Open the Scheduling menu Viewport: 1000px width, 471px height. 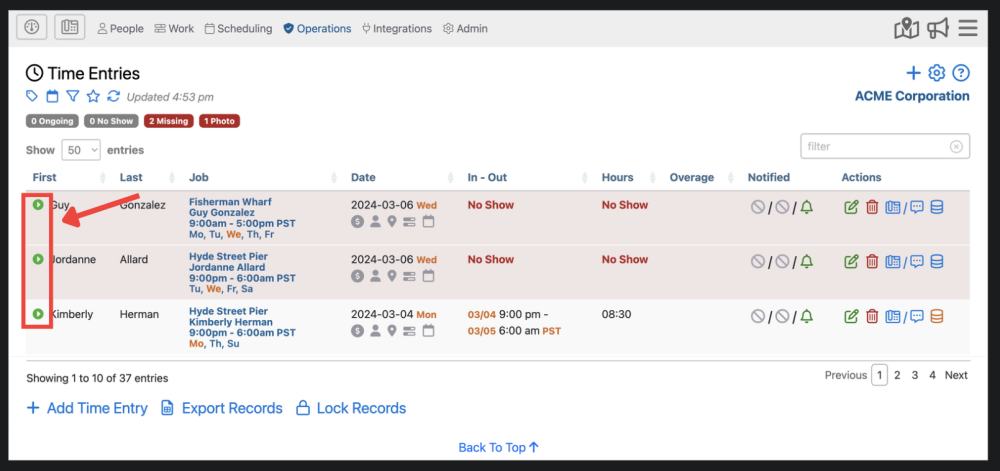238,29
